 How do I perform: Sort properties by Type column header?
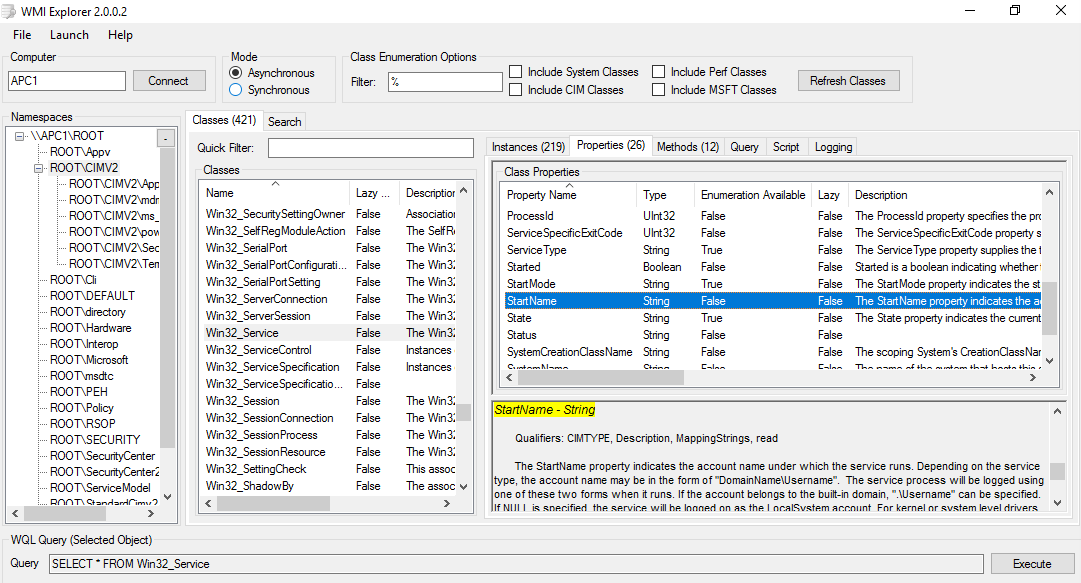tap(666, 195)
